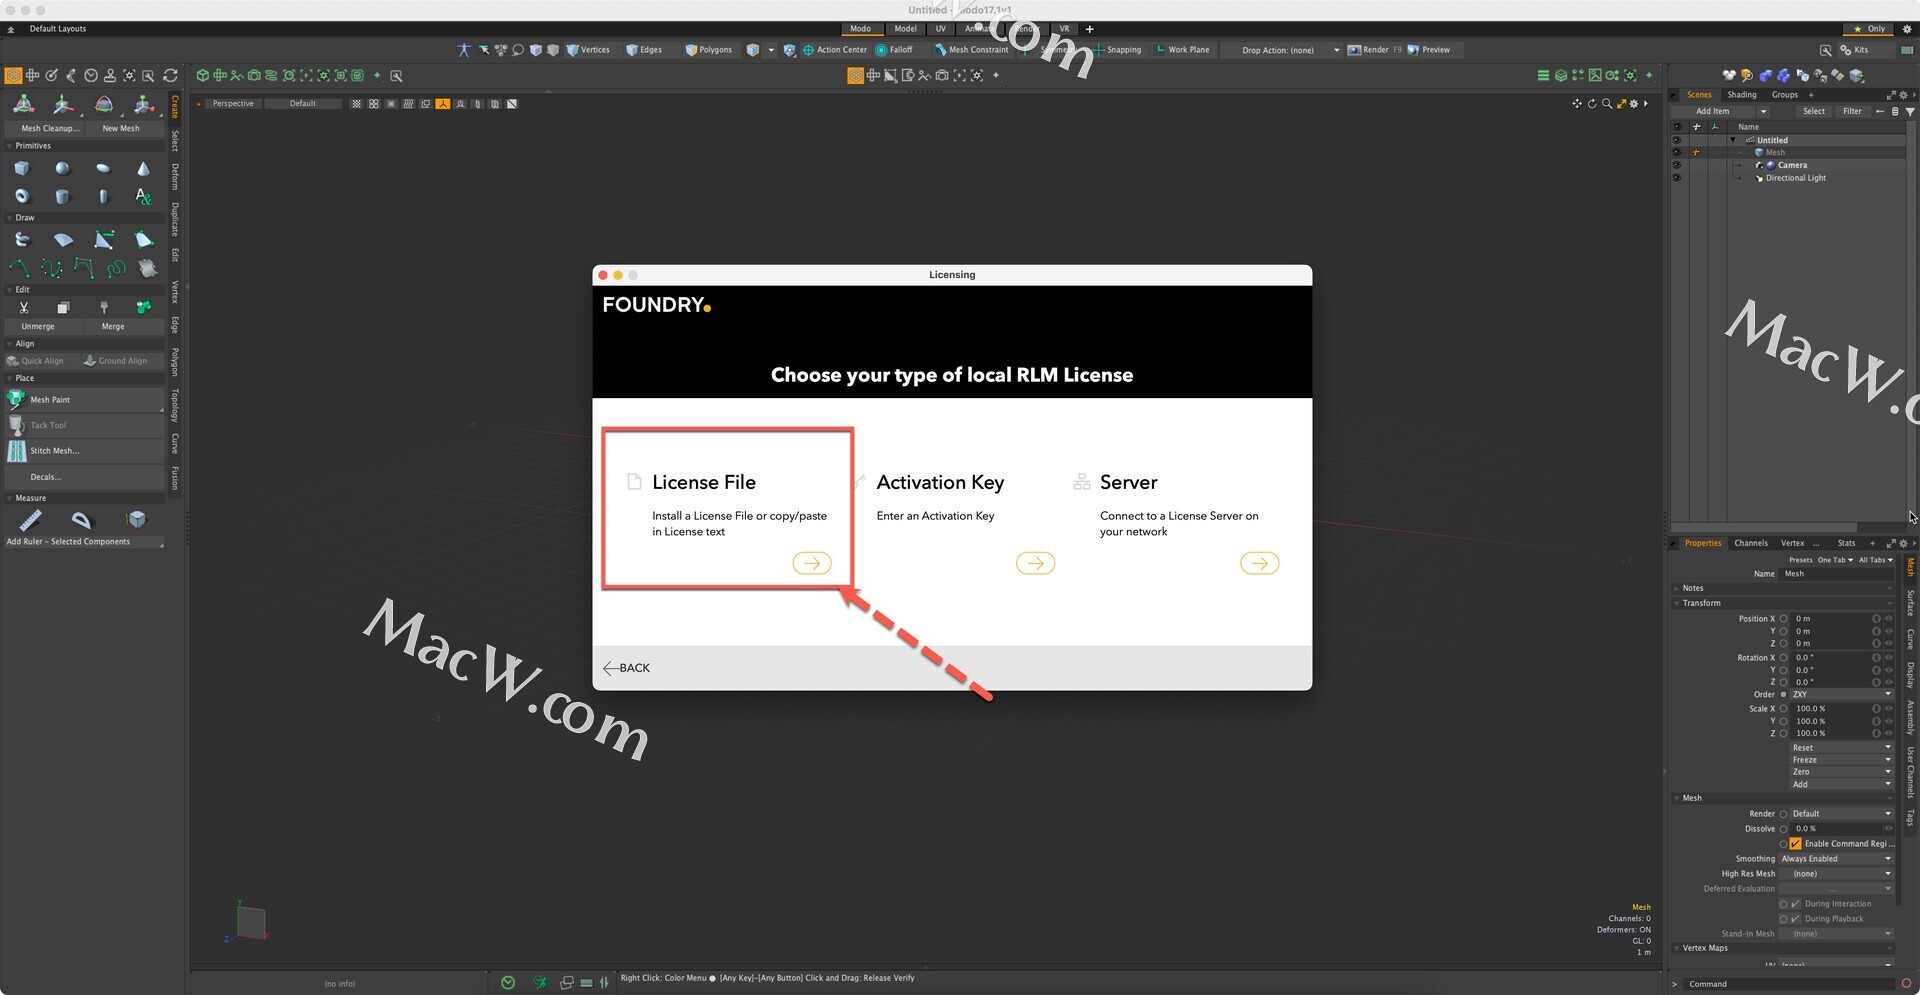Viewport: 1920px width, 995px height.
Task: Open the Groups tab
Action: pos(1785,95)
